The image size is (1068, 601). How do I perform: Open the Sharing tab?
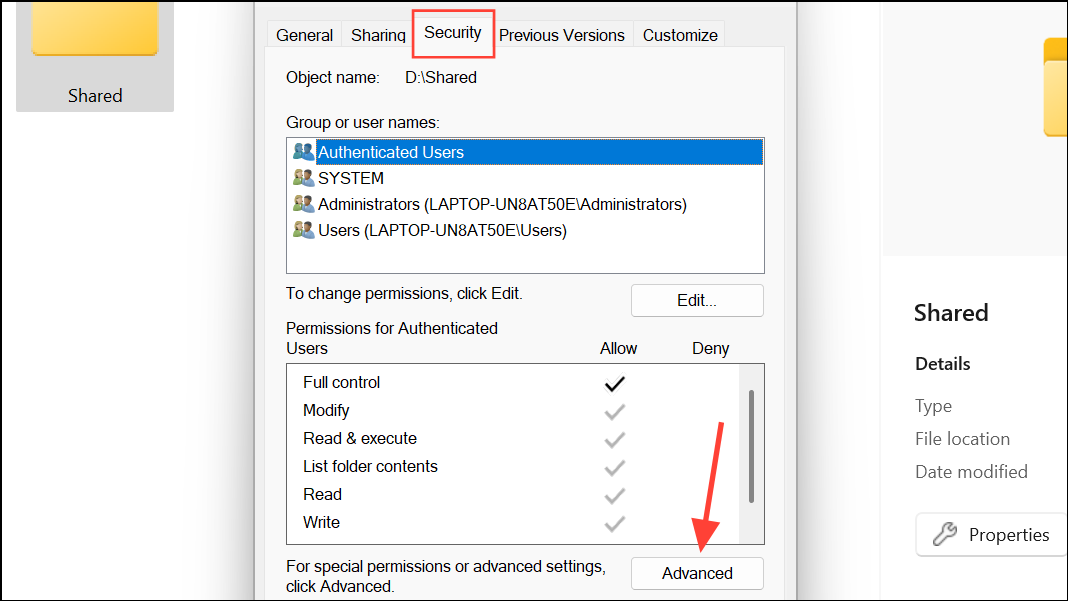[378, 35]
